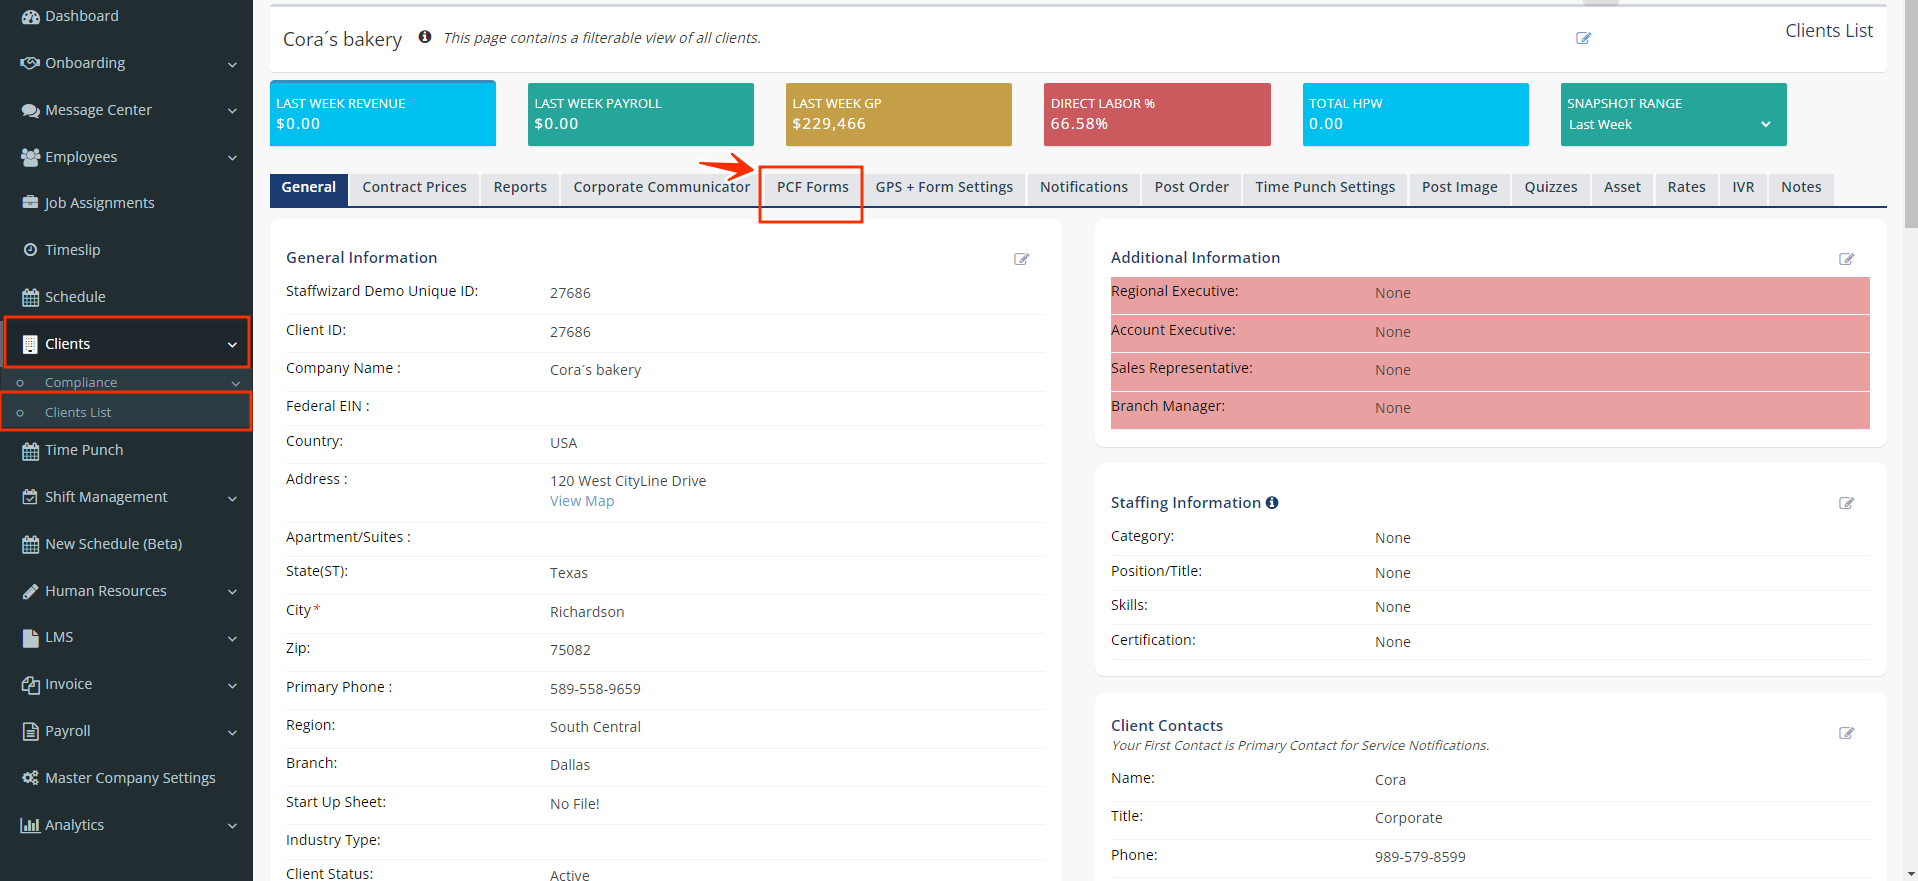The image size is (1918, 881).
Task: Click the Direct Labor % card
Action: point(1157,114)
